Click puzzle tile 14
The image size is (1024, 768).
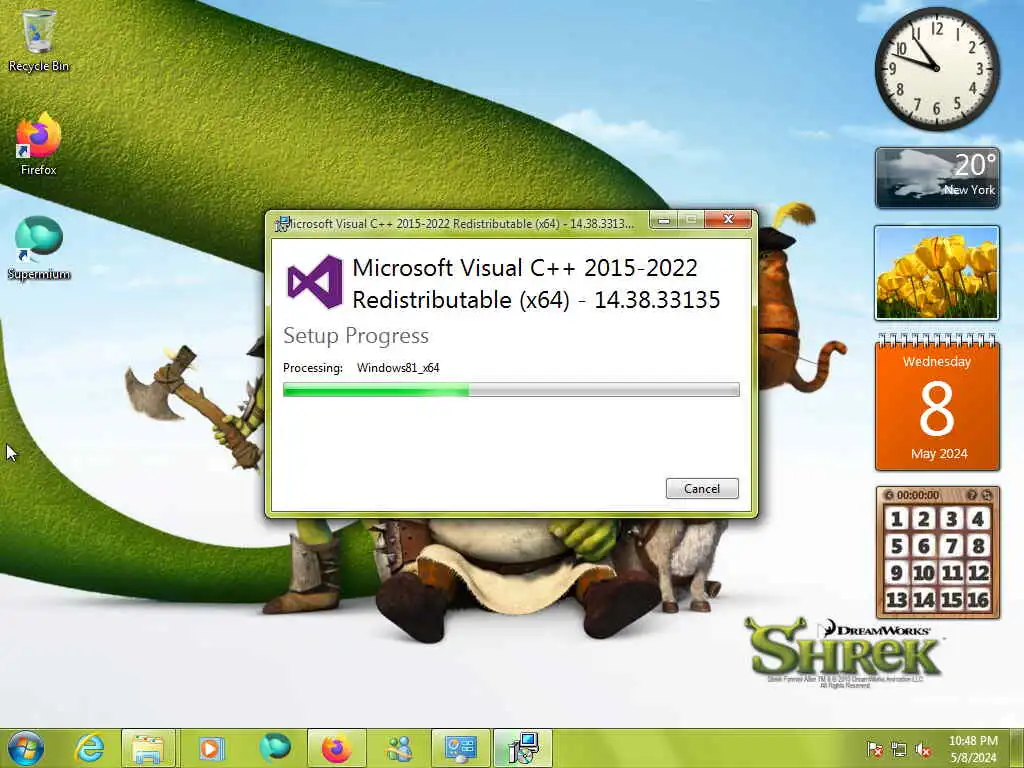pyautogui.click(x=923, y=600)
